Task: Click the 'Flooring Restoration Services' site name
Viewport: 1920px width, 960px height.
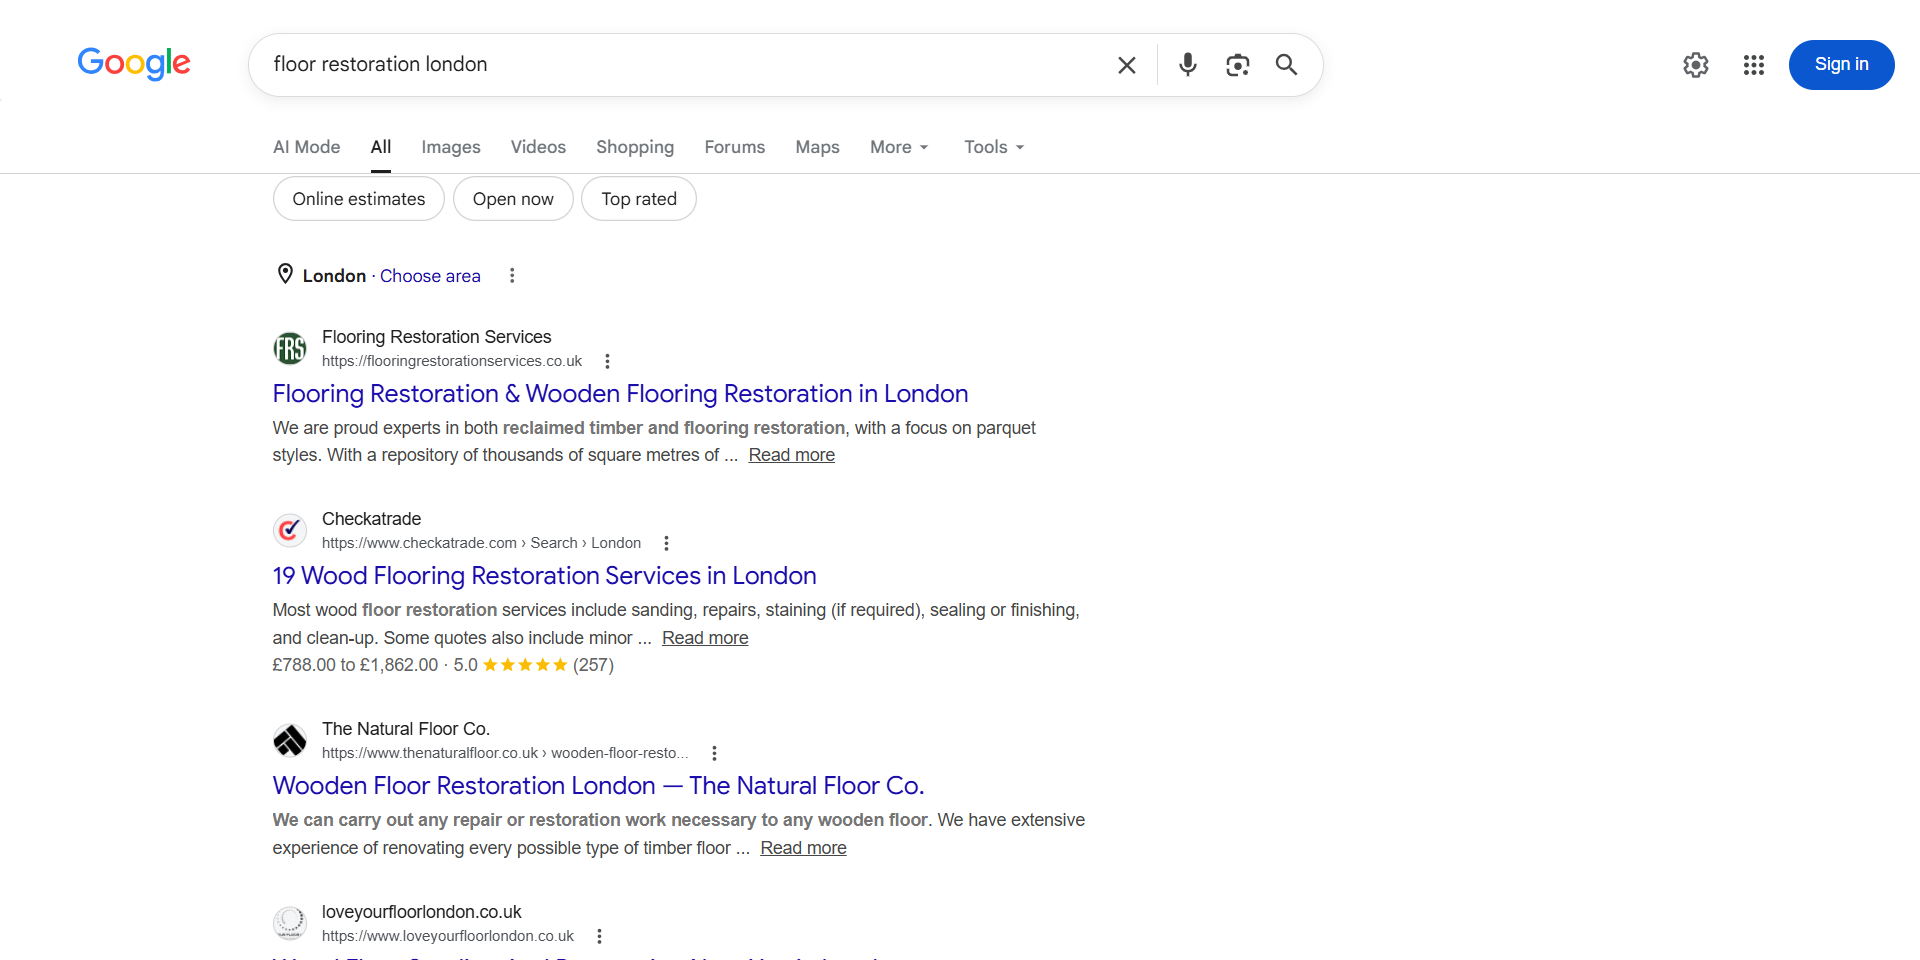Action: [437, 337]
